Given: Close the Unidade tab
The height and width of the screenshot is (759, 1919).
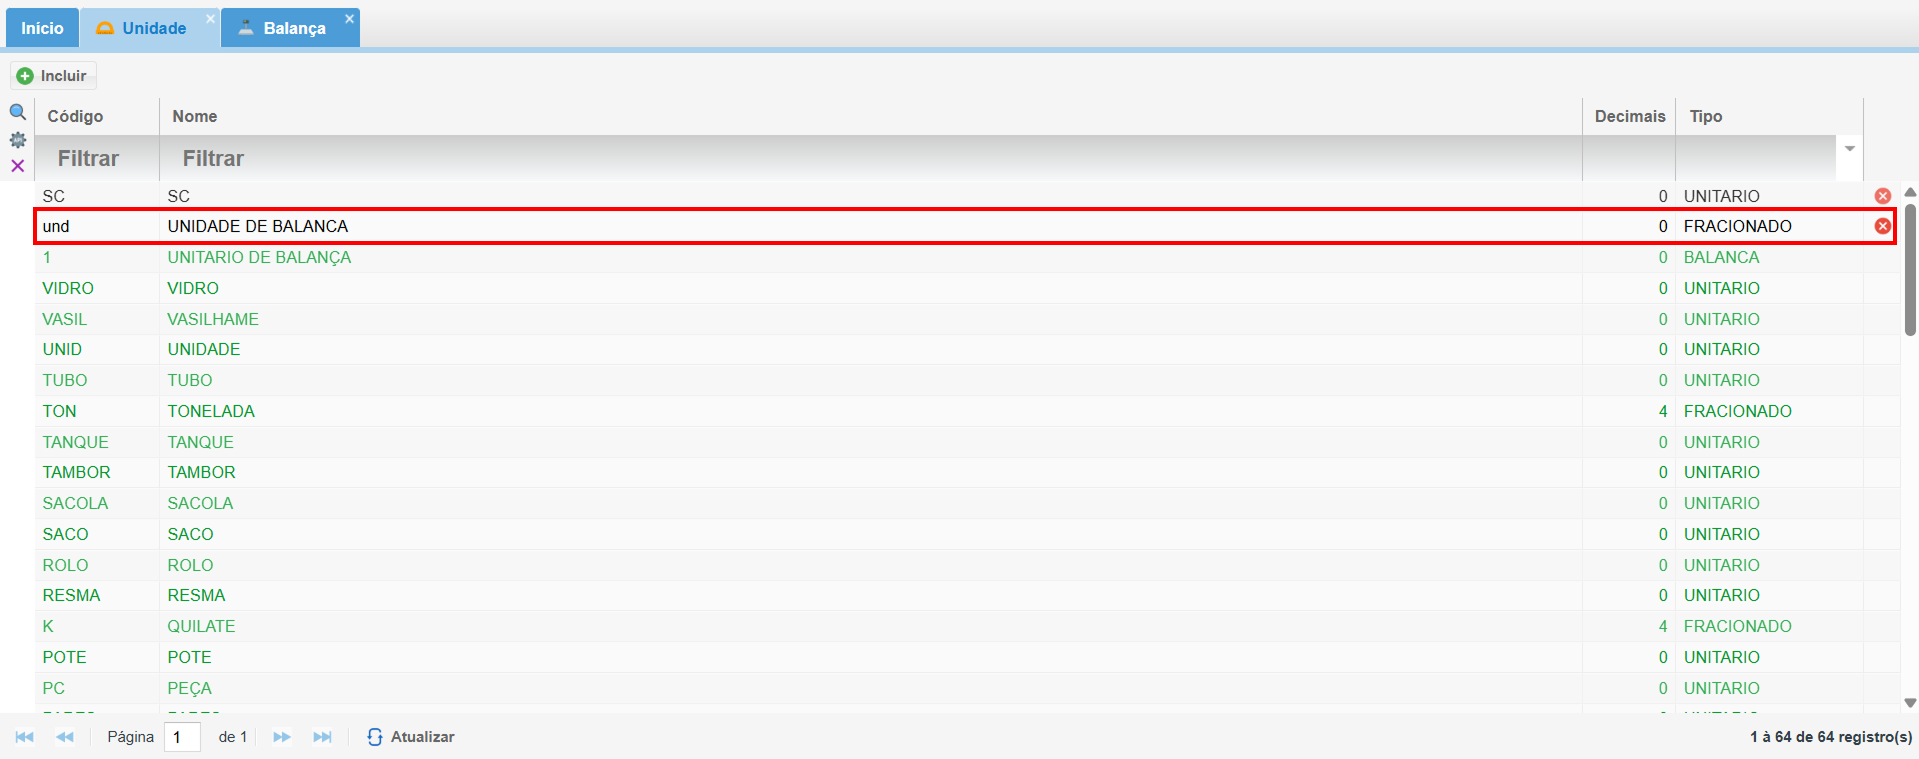Looking at the screenshot, I should click(x=210, y=19).
